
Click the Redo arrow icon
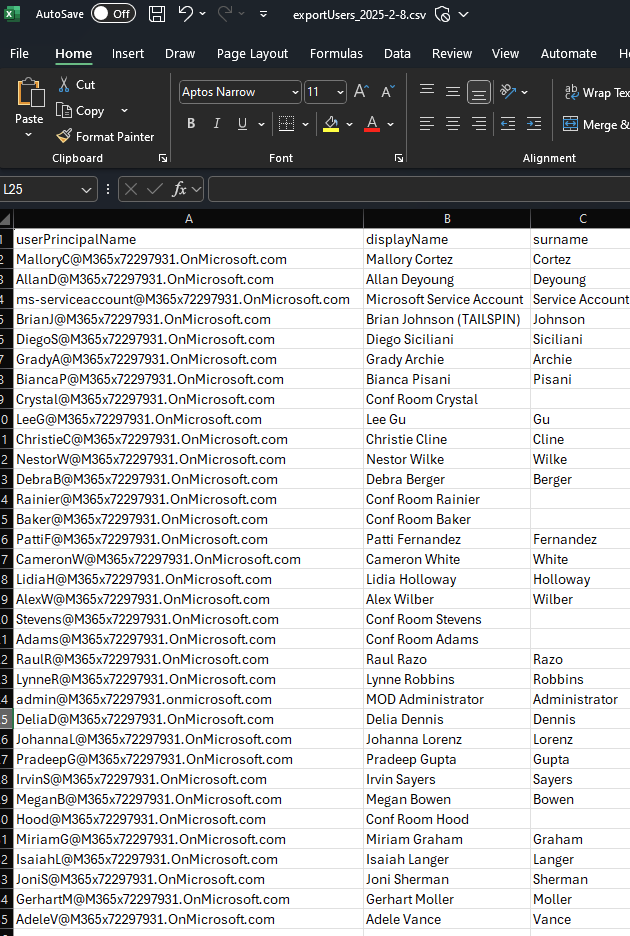(x=225, y=13)
